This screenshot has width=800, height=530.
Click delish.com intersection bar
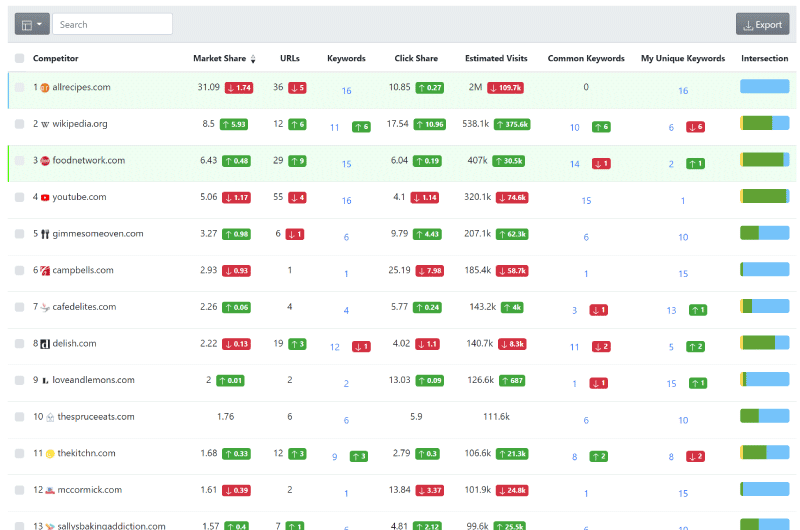click(765, 342)
